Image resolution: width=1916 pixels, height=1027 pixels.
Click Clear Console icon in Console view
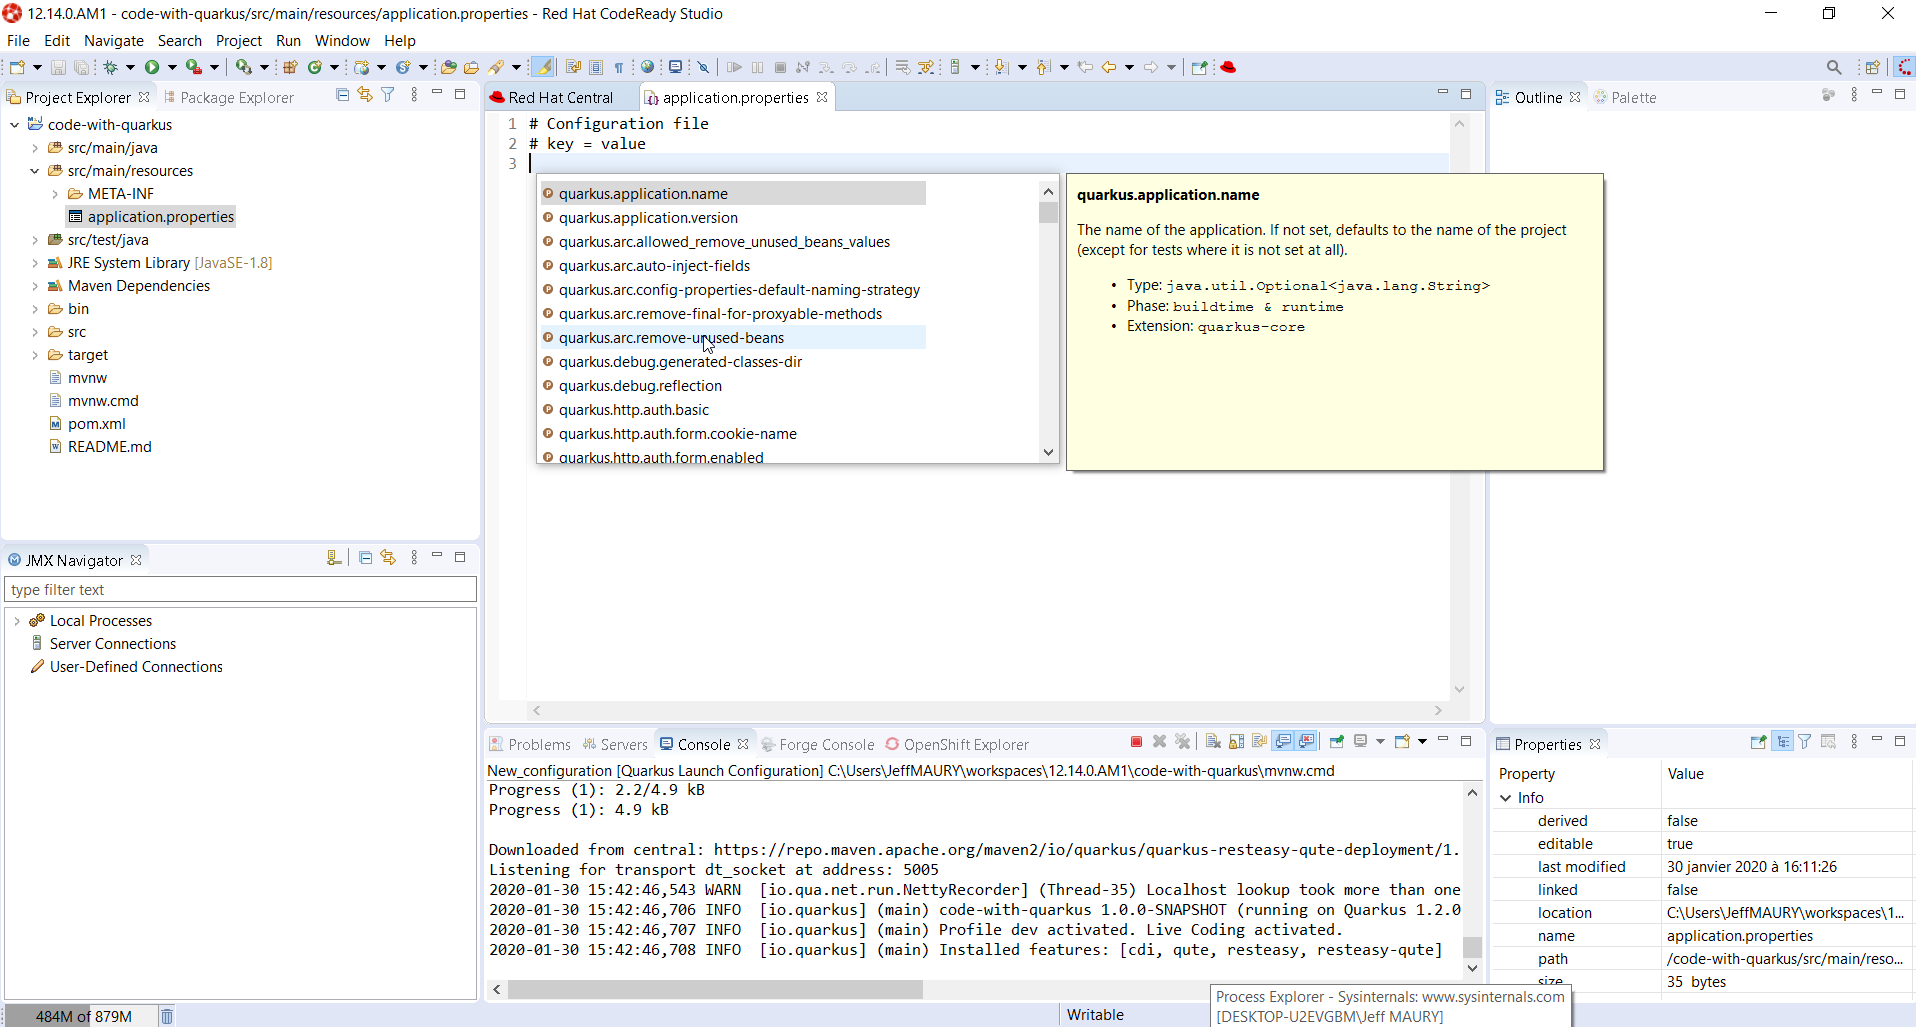(x=1213, y=741)
